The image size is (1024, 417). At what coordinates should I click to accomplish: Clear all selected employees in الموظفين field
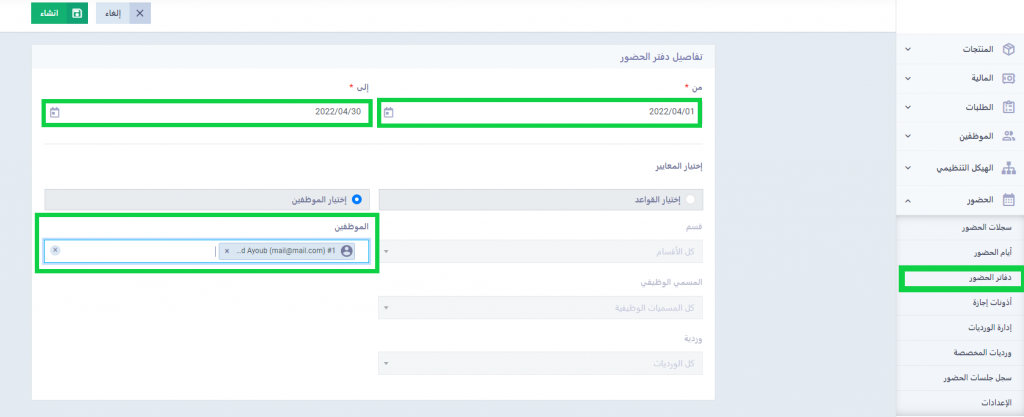pos(55,250)
